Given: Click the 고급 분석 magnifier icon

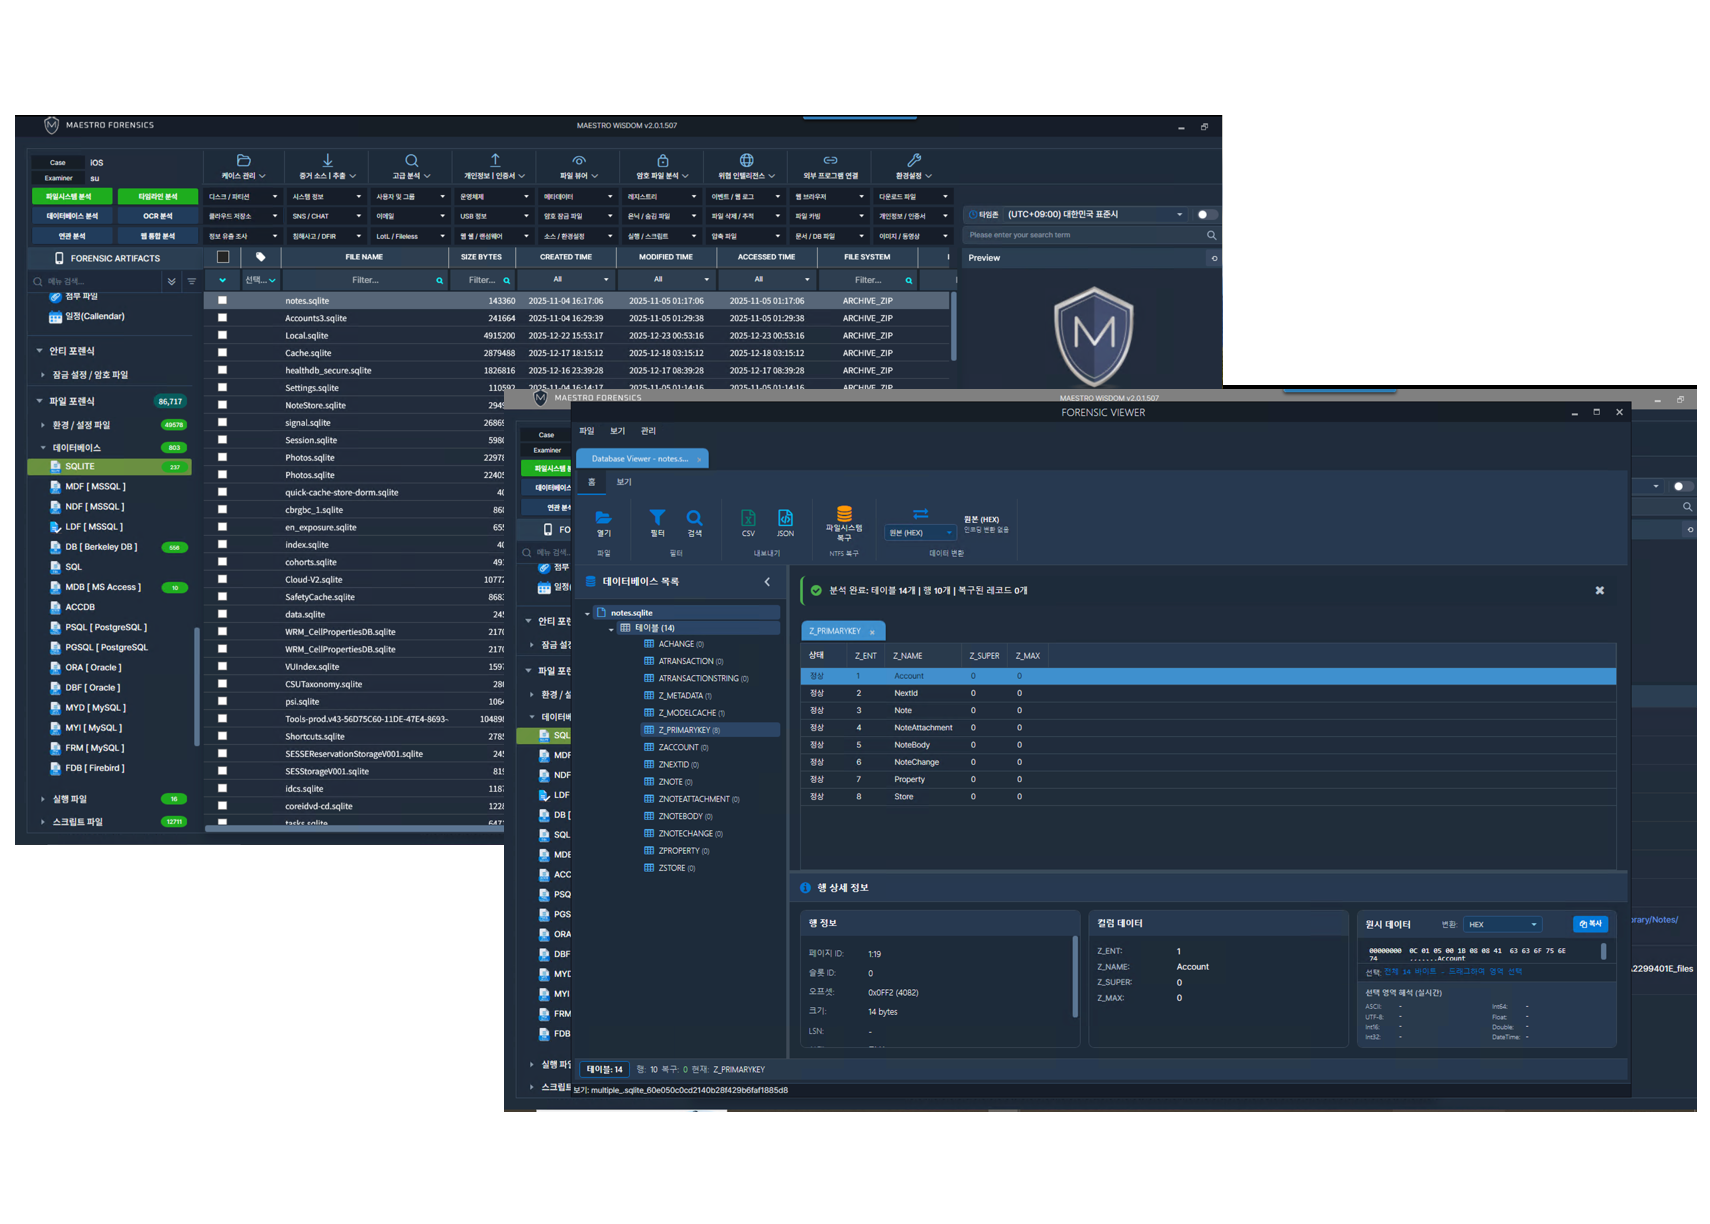Looking at the screenshot, I should click(x=411, y=160).
